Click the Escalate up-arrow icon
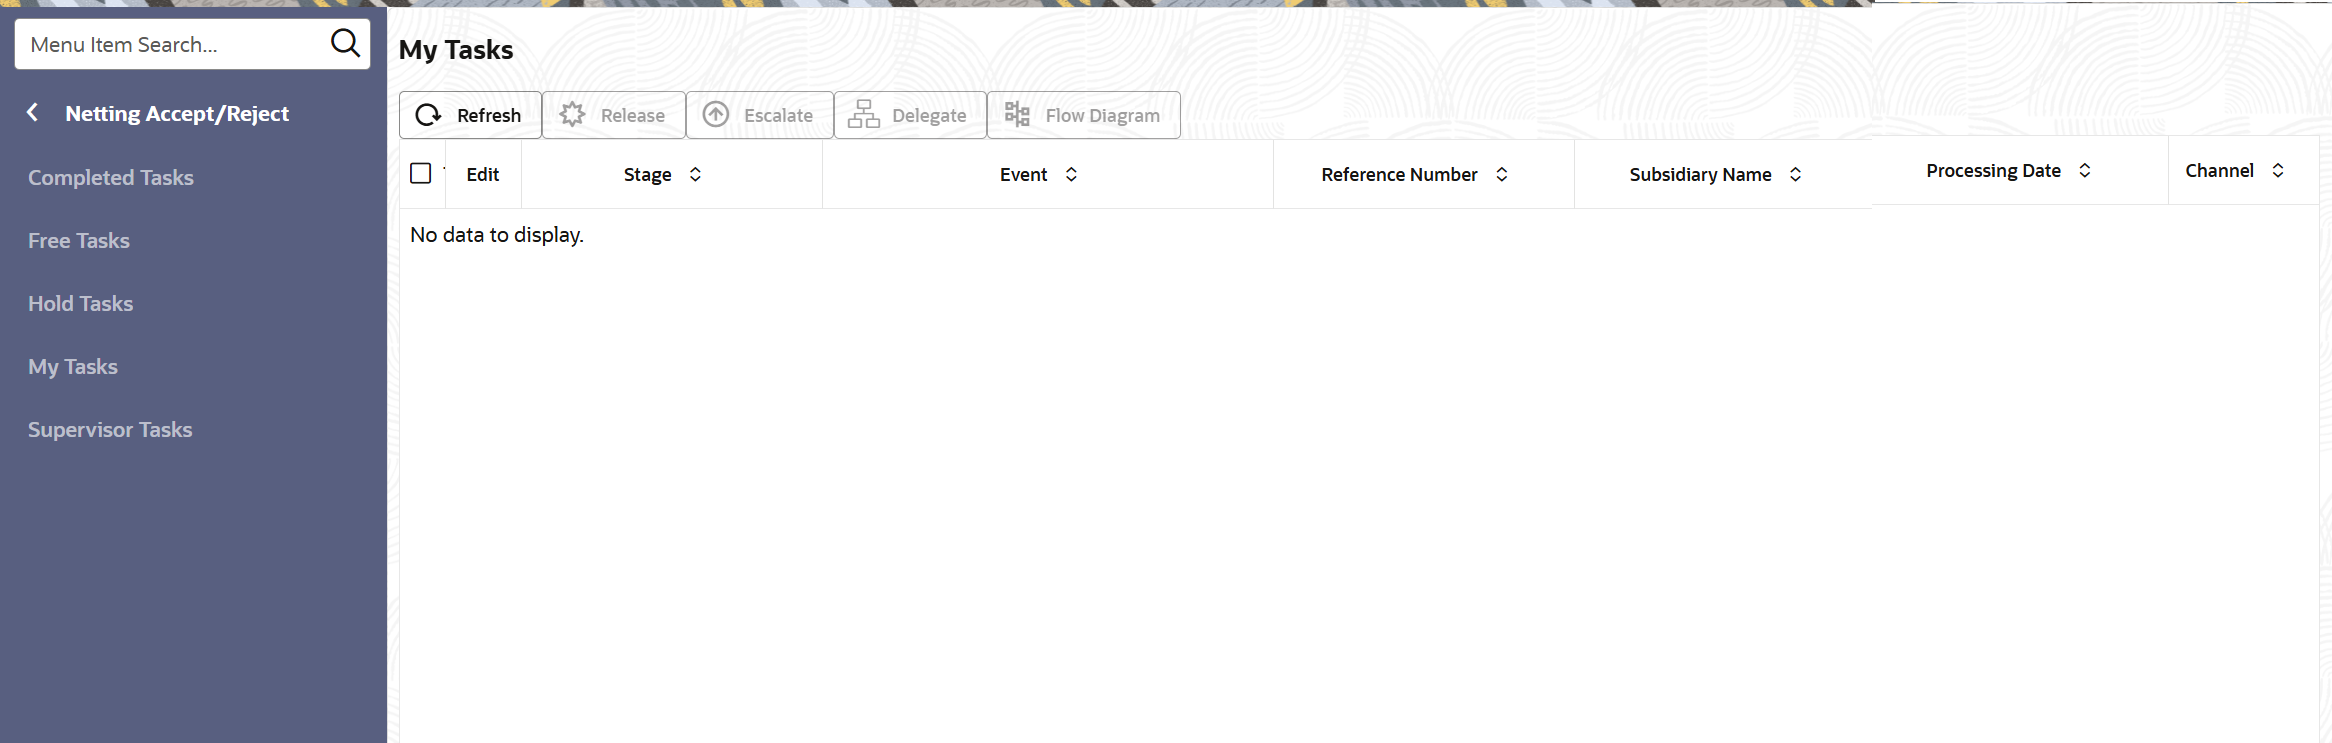 click(716, 115)
